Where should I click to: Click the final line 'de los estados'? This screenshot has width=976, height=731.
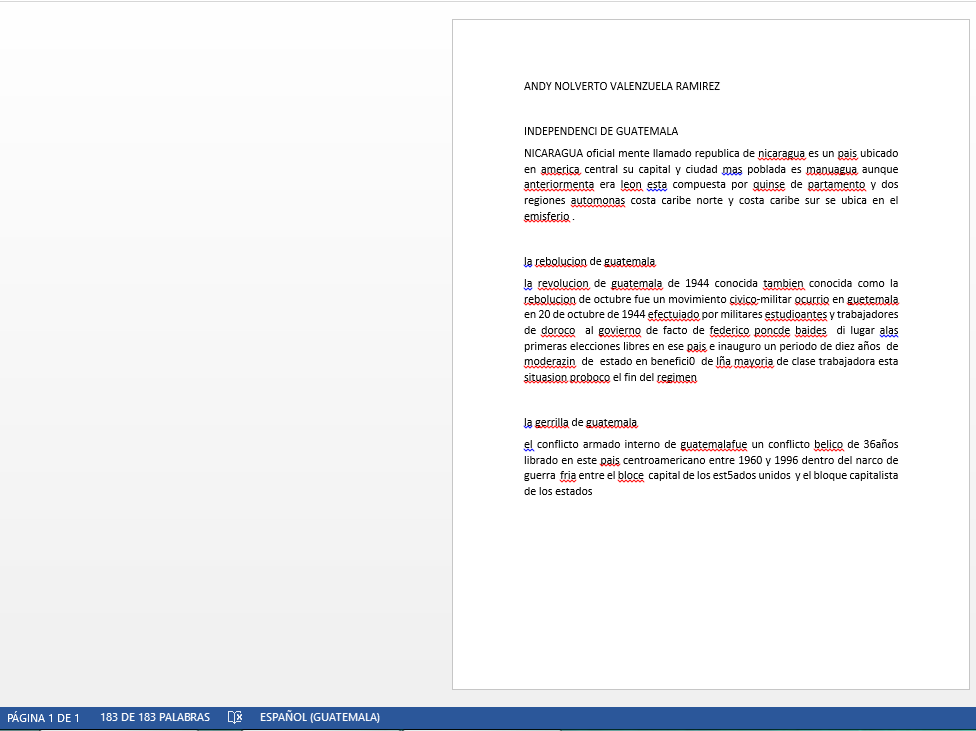(x=558, y=492)
